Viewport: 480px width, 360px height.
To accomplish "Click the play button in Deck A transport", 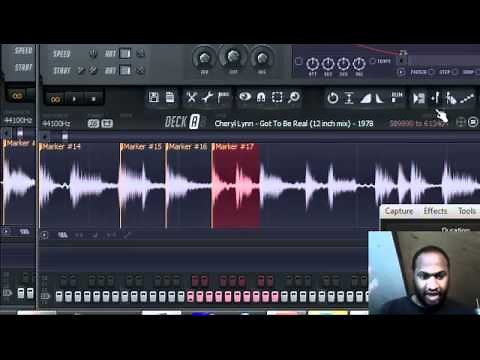I will tap(74, 99).
